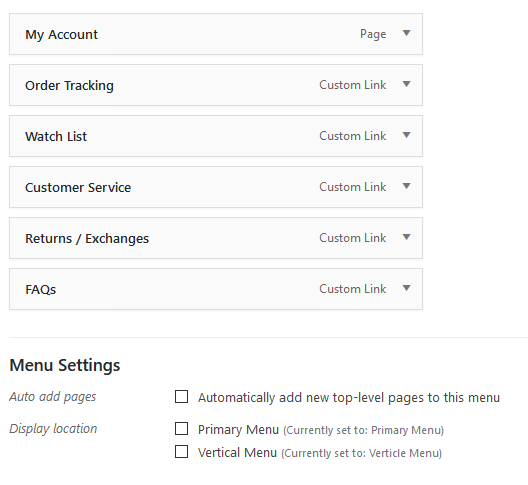Check the Primary Menu display location box
Screen dimensions: 528x485
pos(182,429)
